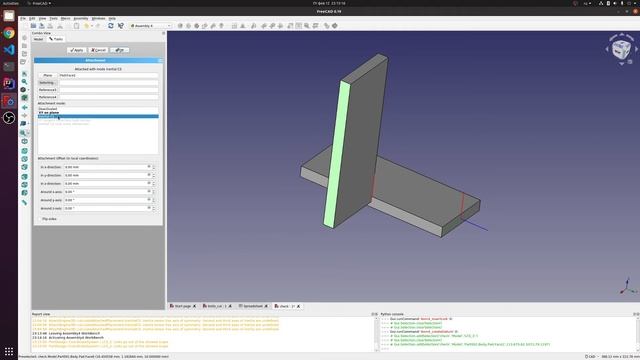Click the first Assembly toolbar icon
Viewport: 640px width, 360px height.
pos(180,26)
